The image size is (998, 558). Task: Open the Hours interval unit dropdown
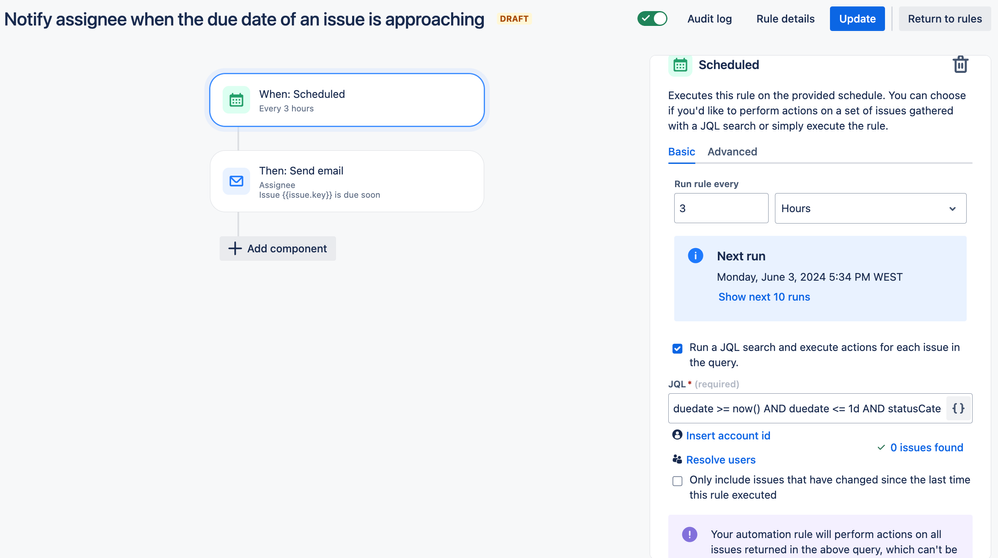tap(870, 208)
